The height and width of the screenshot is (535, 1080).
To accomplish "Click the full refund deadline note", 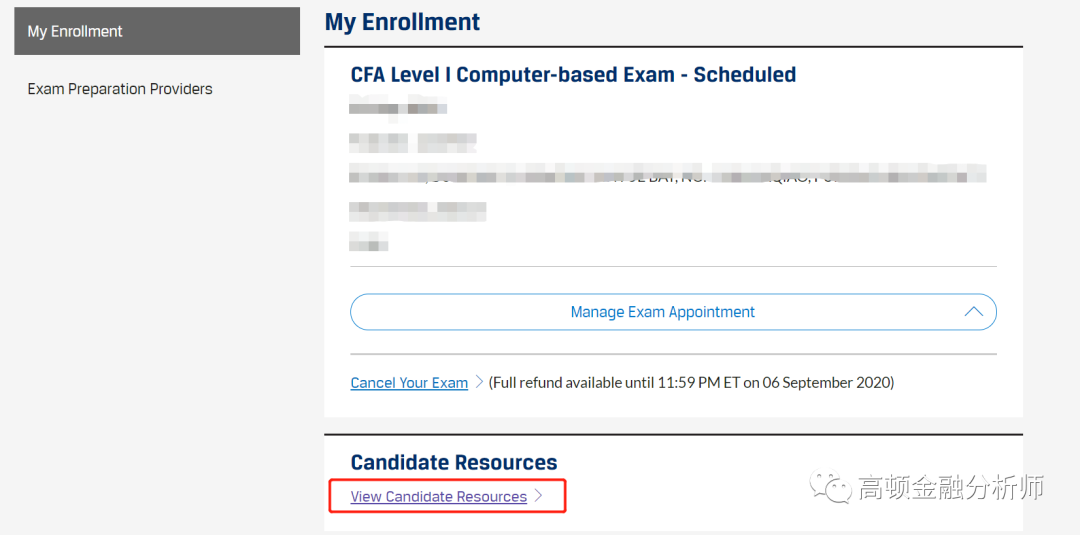I will 691,383.
